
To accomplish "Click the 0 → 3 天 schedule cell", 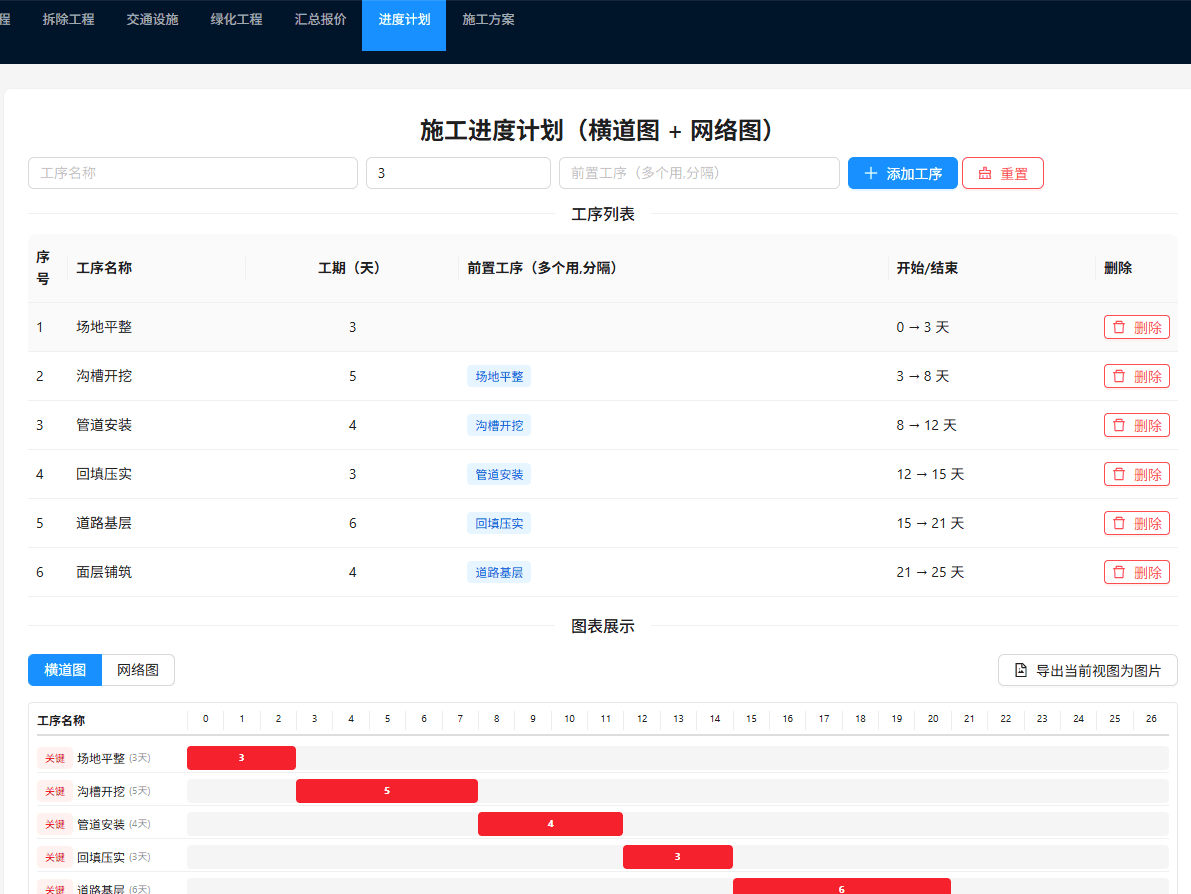I will 923,327.
